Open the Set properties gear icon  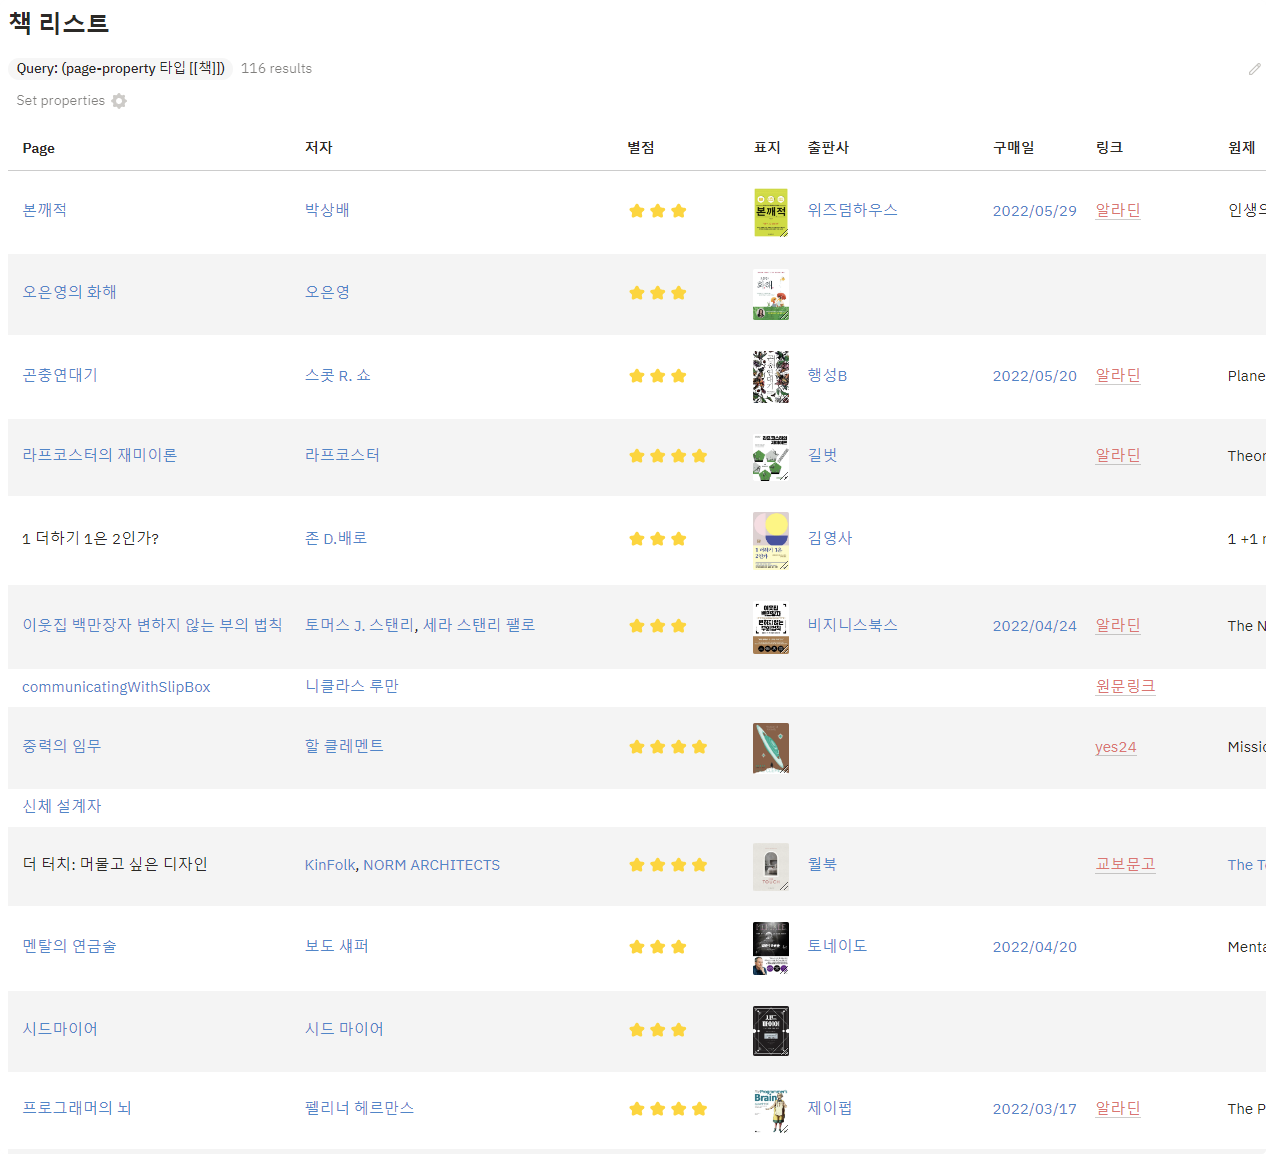(x=119, y=101)
